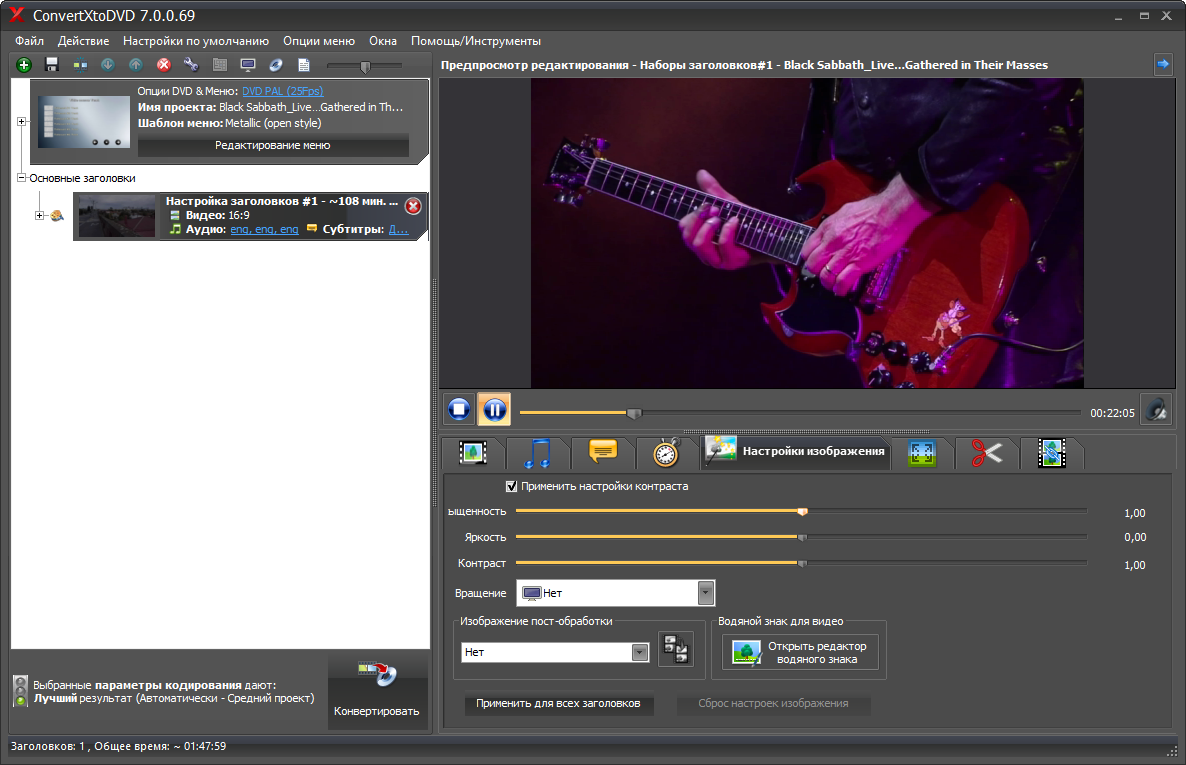This screenshot has width=1186, height=765.
Task: Click the saturation slider handle
Action: (803, 512)
